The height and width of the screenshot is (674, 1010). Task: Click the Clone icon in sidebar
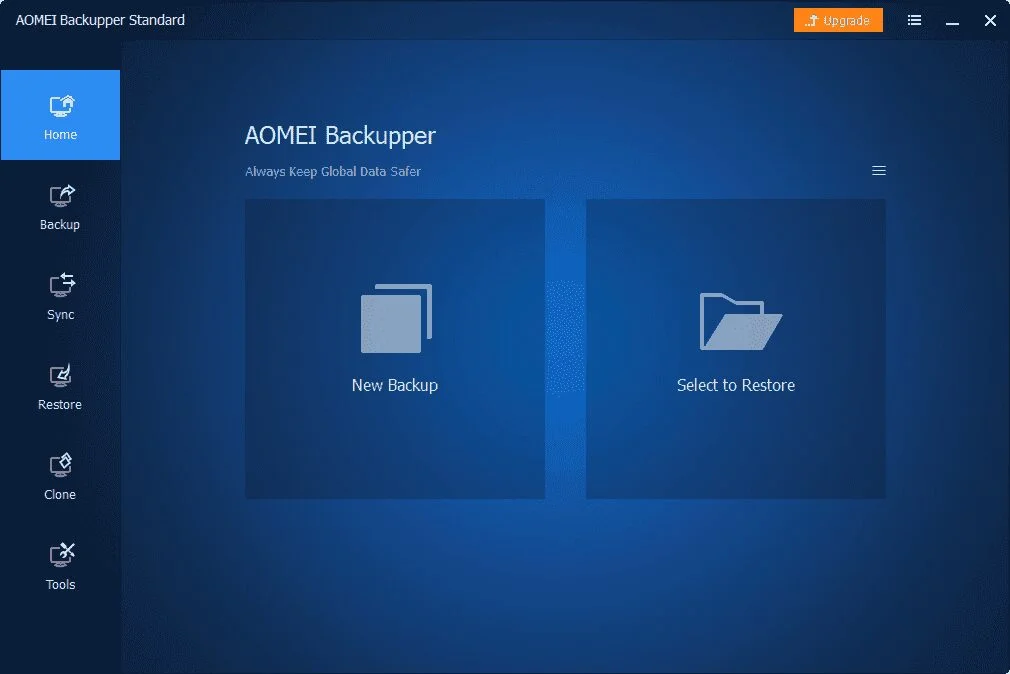61,466
